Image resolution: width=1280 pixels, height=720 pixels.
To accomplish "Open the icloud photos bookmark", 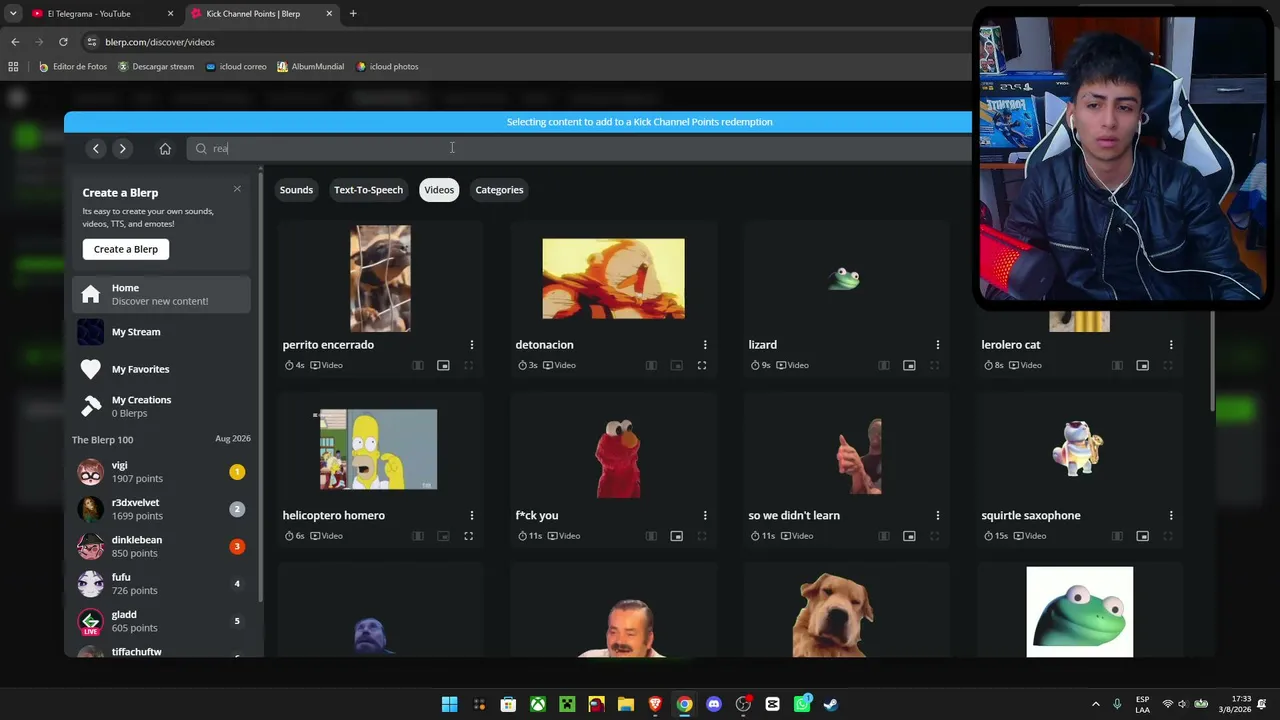I will click(387, 67).
